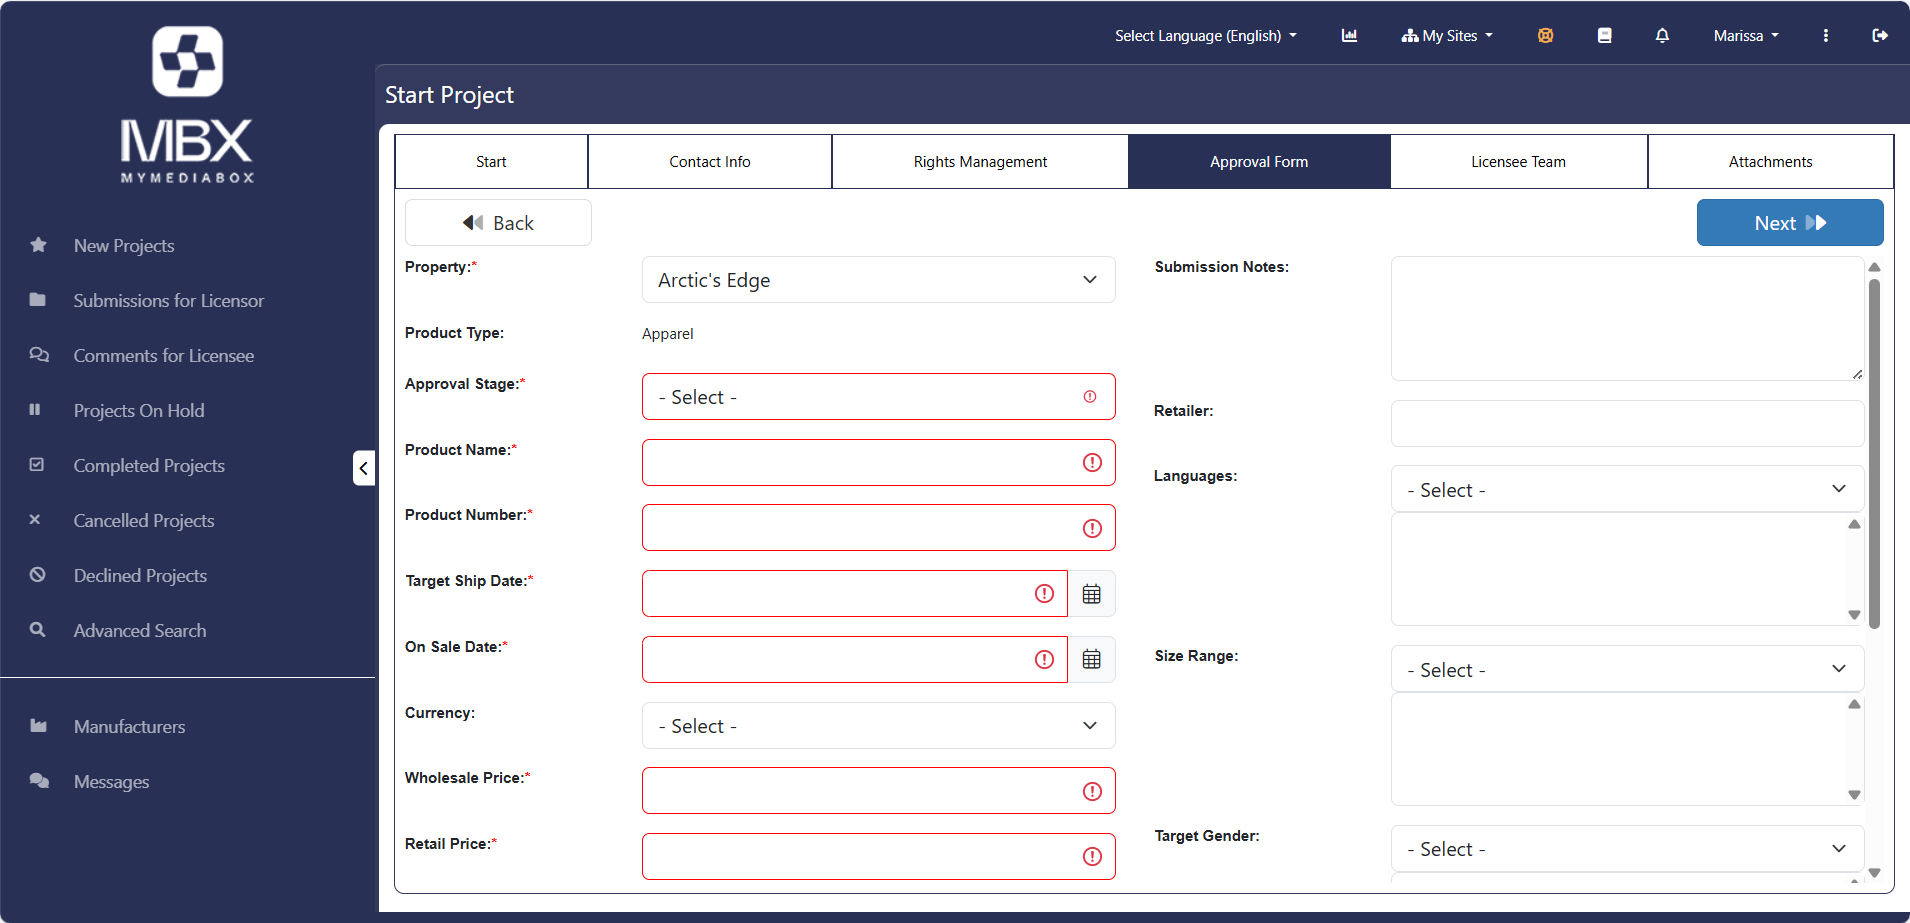Click into the On Sale Date field
Screen dimensions: 1910x923
point(855,660)
